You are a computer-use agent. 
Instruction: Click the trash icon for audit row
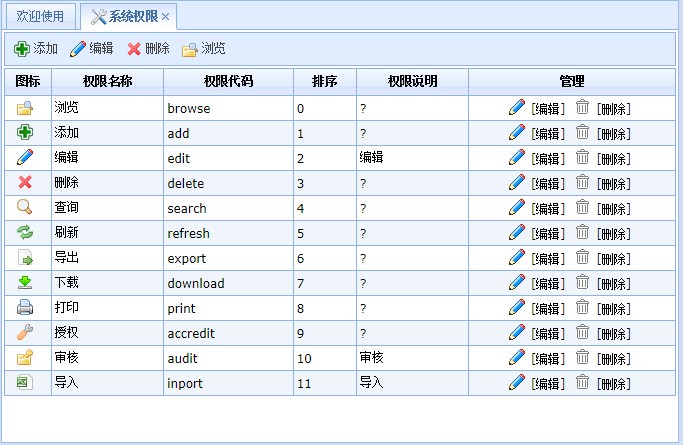tap(582, 357)
